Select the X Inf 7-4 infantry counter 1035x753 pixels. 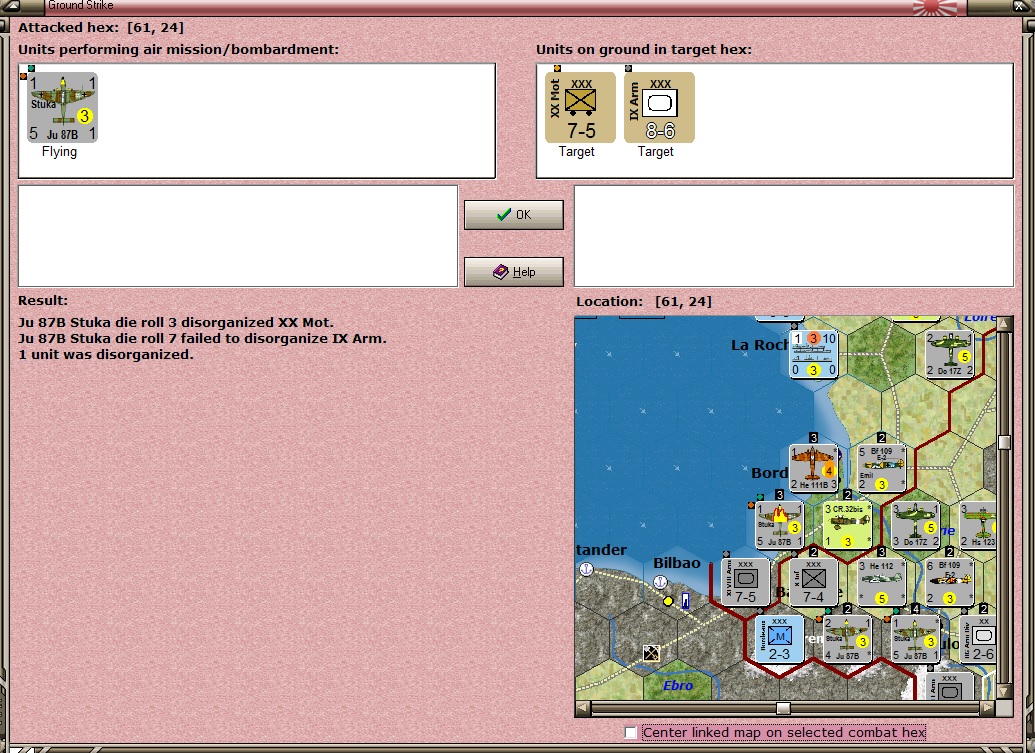[814, 581]
